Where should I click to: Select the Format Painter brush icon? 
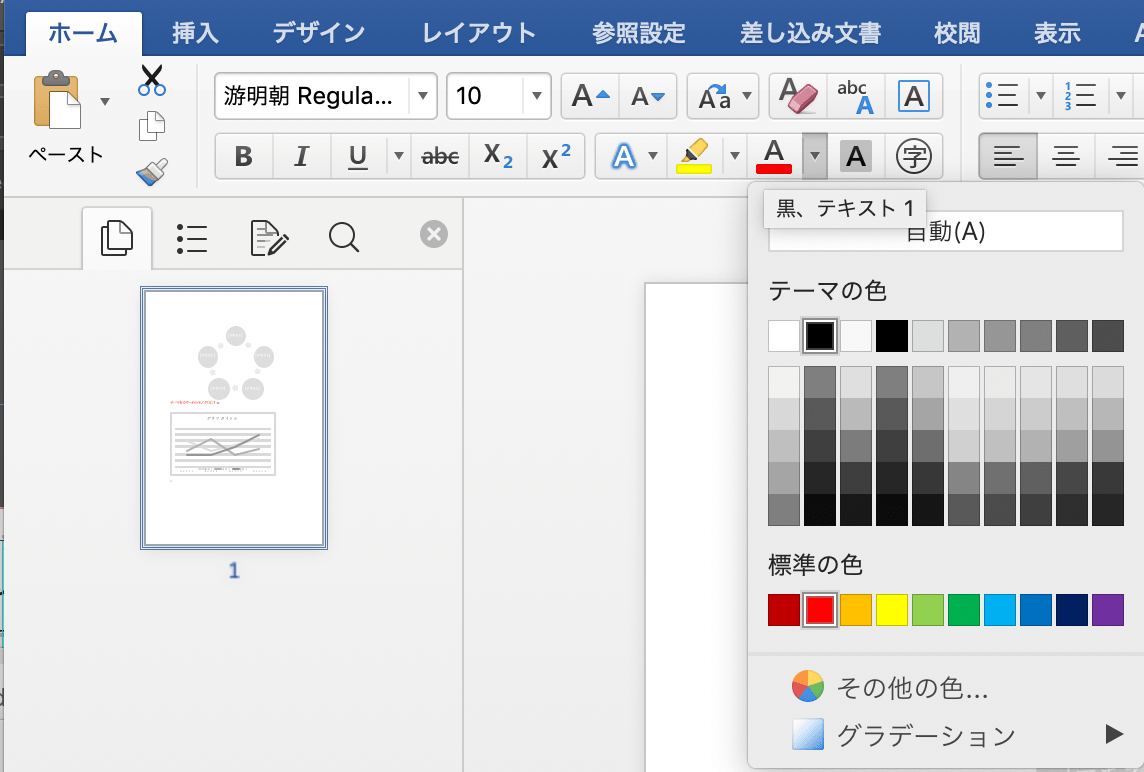click(152, 173)
